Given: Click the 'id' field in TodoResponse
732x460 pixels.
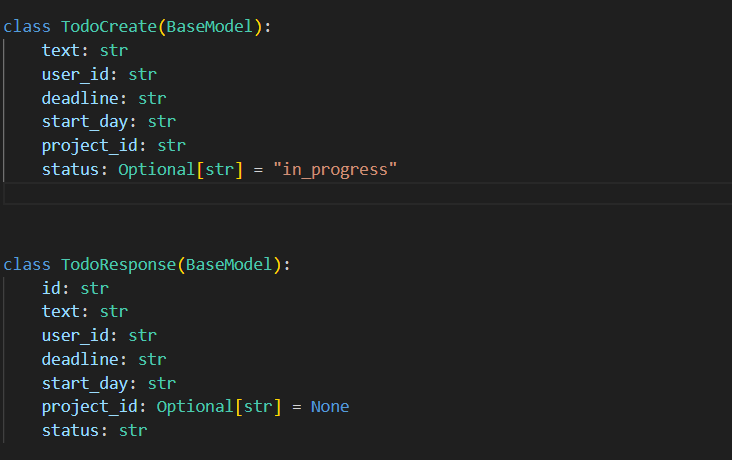Looking at the screenshot, I should point(51,289).
